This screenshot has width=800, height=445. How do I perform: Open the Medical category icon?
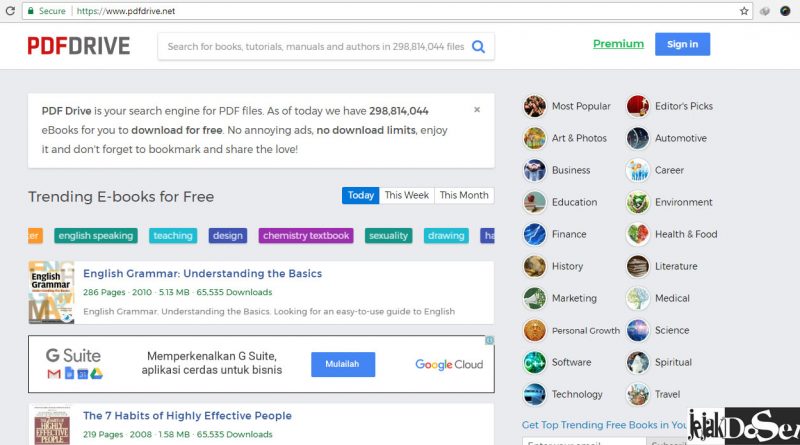tap(638, 299)
